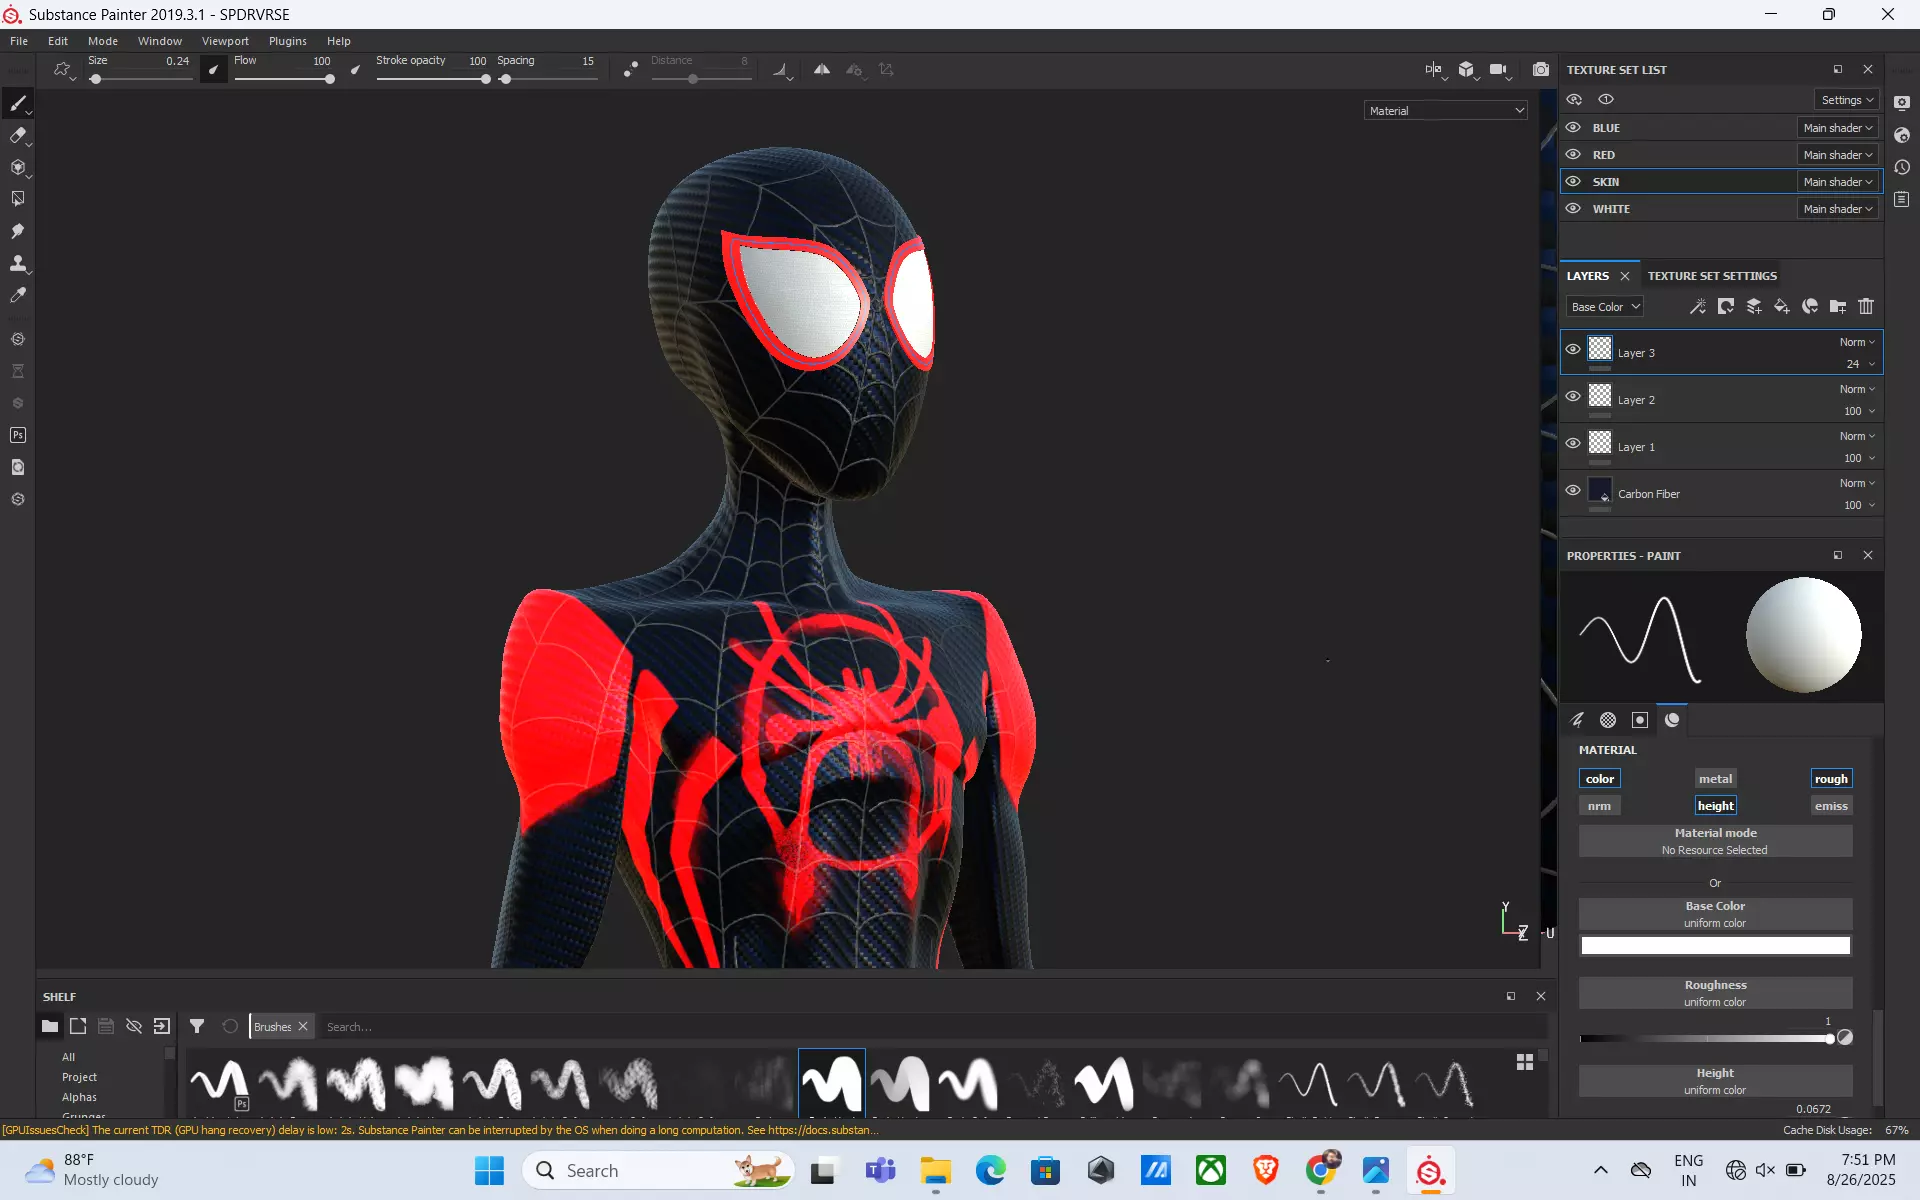Open Layer 3 opacity value 24 dropdown
Viewport: 1920px width, 1200px height.
[x=1860, y=364]
